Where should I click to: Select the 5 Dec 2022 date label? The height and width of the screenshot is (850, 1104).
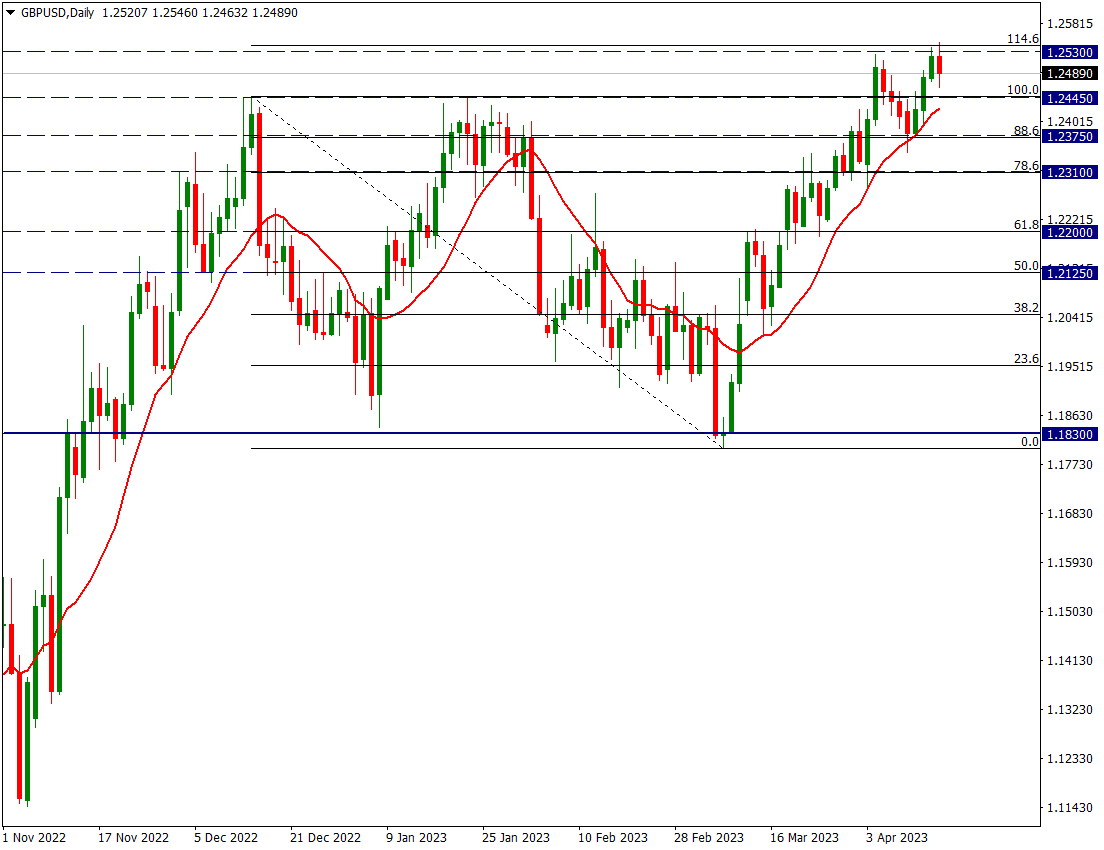coord(226,837)
